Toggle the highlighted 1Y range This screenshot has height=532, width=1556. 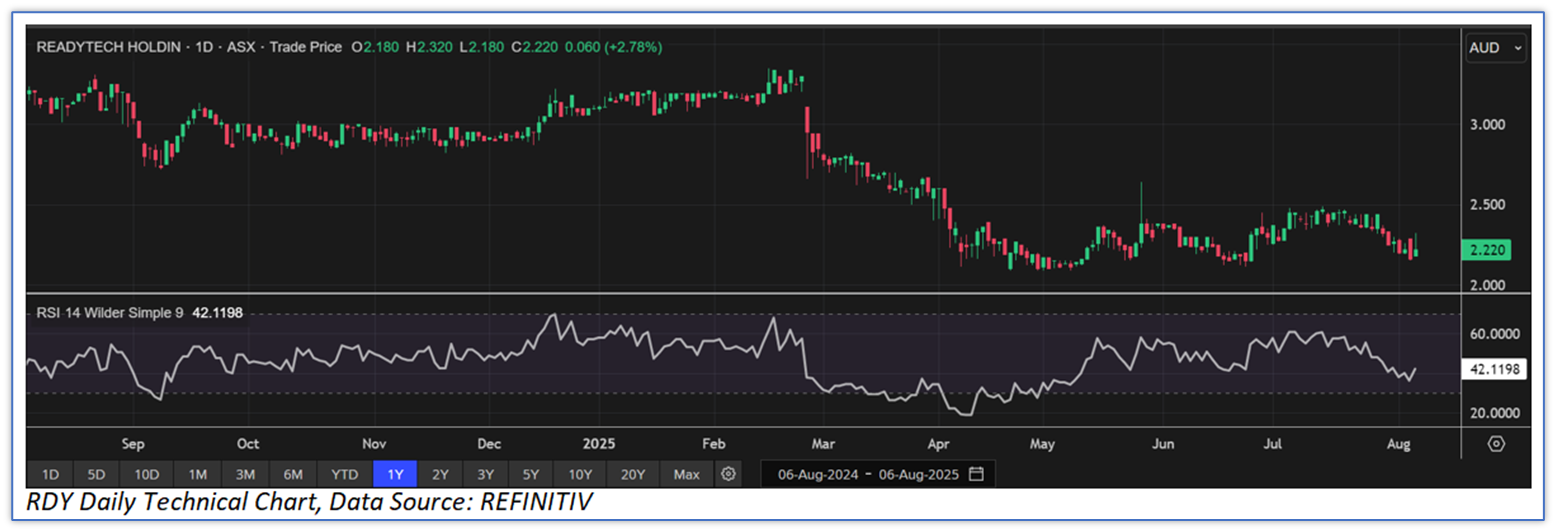pos(393,473)
